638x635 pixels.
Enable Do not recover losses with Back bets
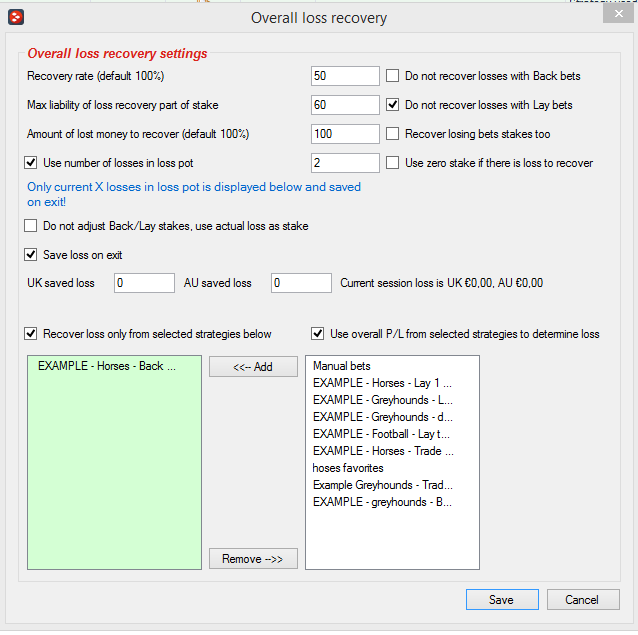392,76
